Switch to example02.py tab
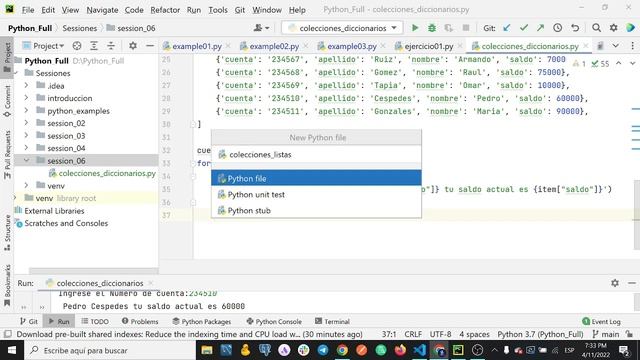Screen dimensions: 640x360 click(x=274, y=46)
